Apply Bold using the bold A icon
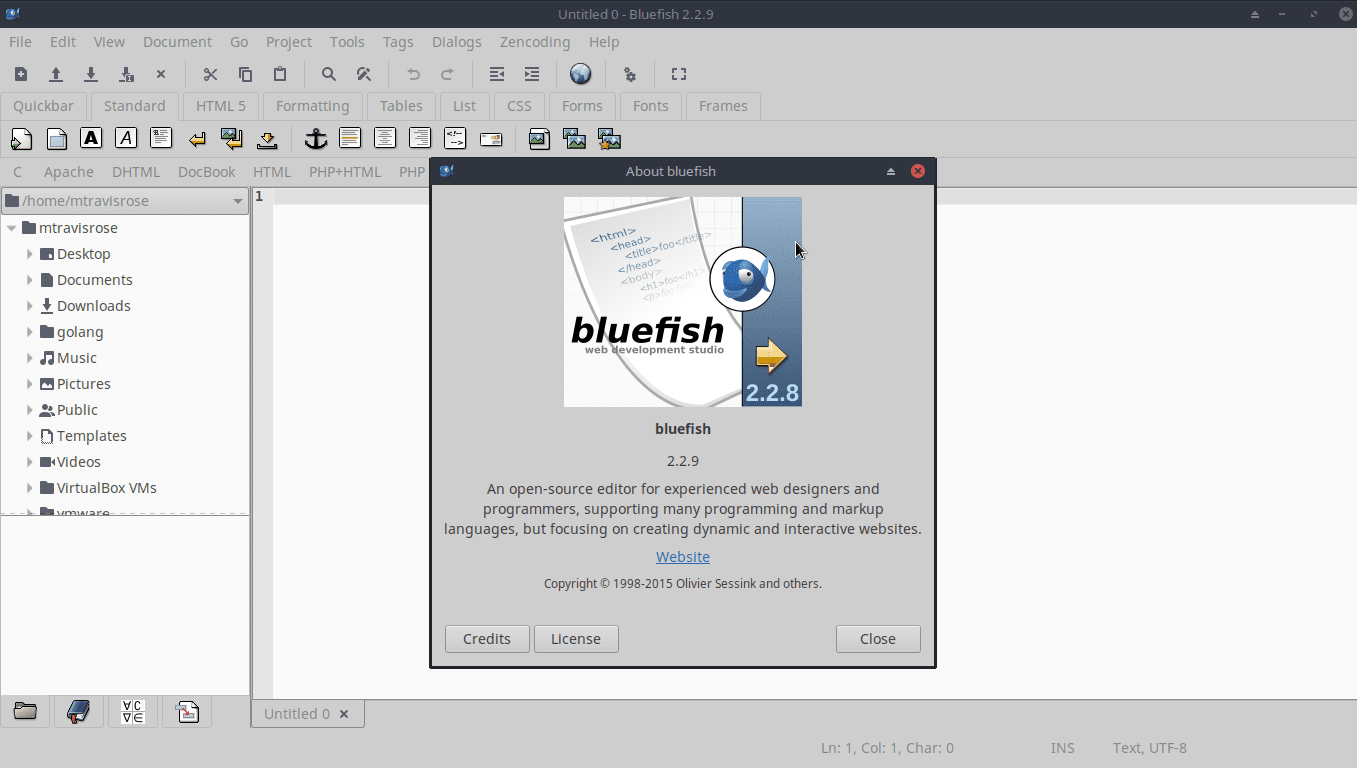1357x768 pixels. pyautogui.click(x=91, y=138)
